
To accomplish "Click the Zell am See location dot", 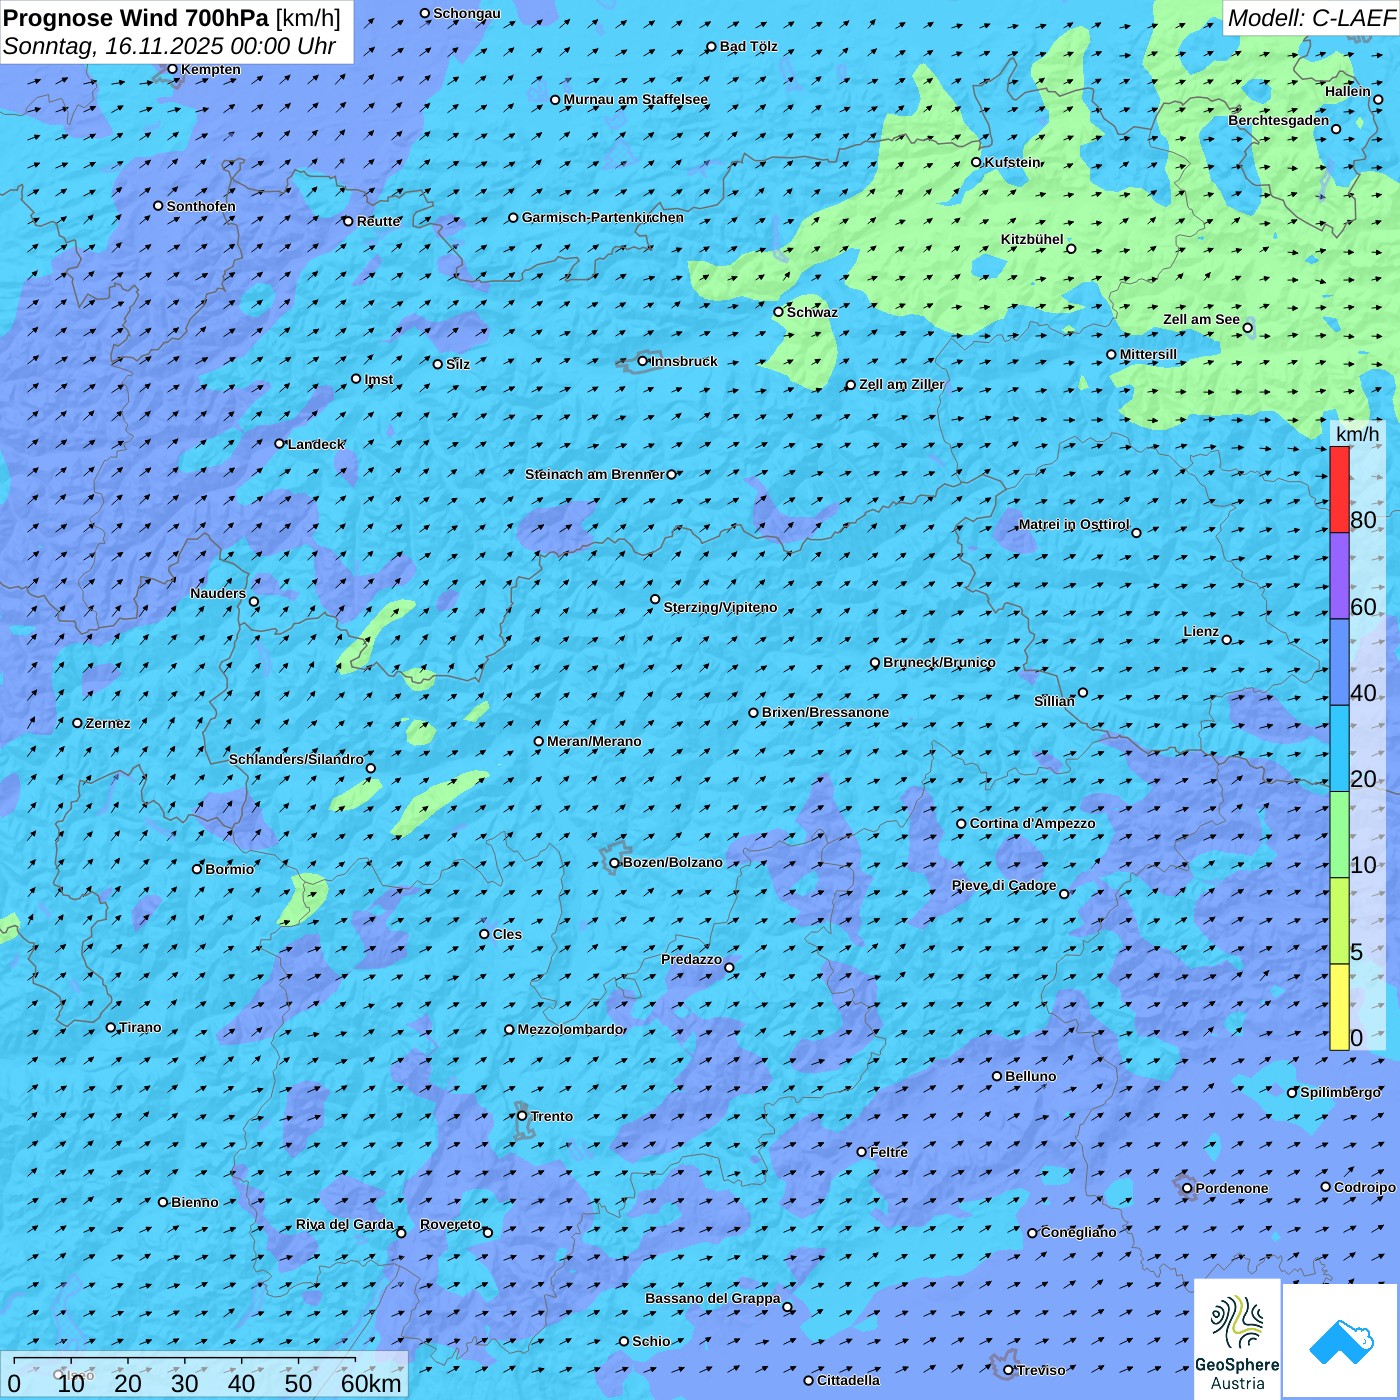I will point(1247,328).
